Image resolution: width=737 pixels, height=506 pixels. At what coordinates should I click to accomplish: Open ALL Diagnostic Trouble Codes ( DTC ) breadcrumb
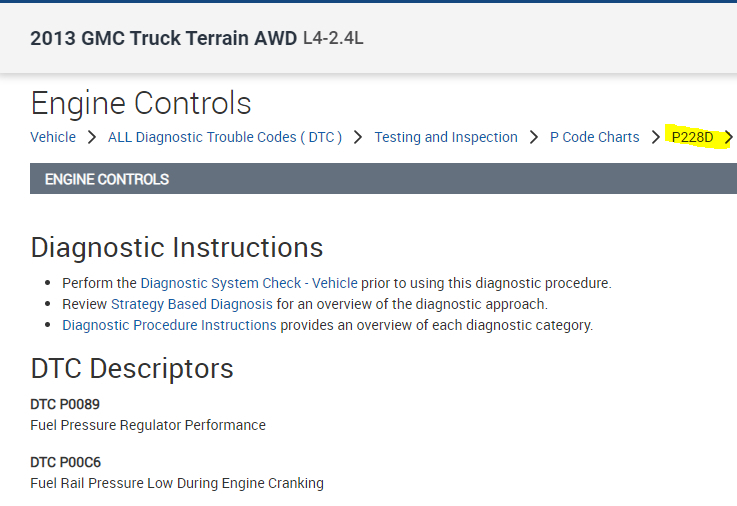pyautogui.click(x=225, y=137)
